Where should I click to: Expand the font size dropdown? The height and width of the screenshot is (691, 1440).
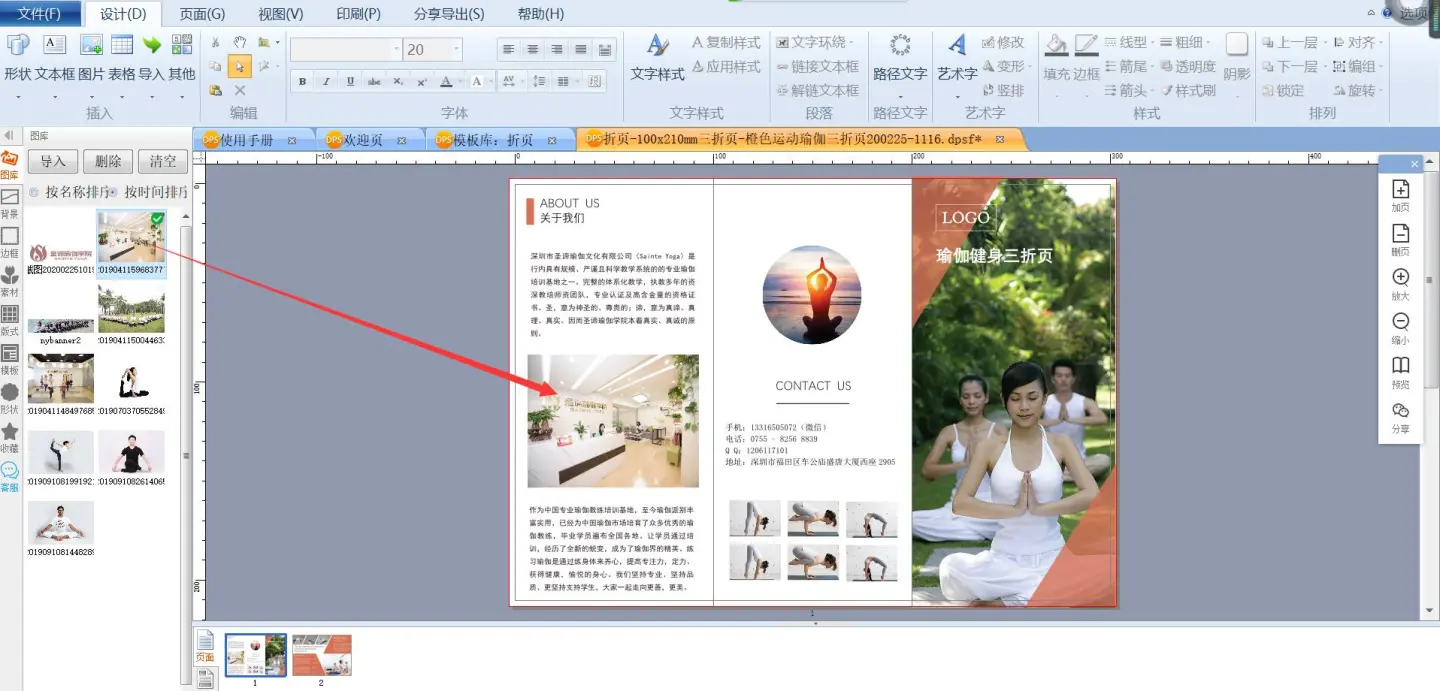tap(456, 49)
